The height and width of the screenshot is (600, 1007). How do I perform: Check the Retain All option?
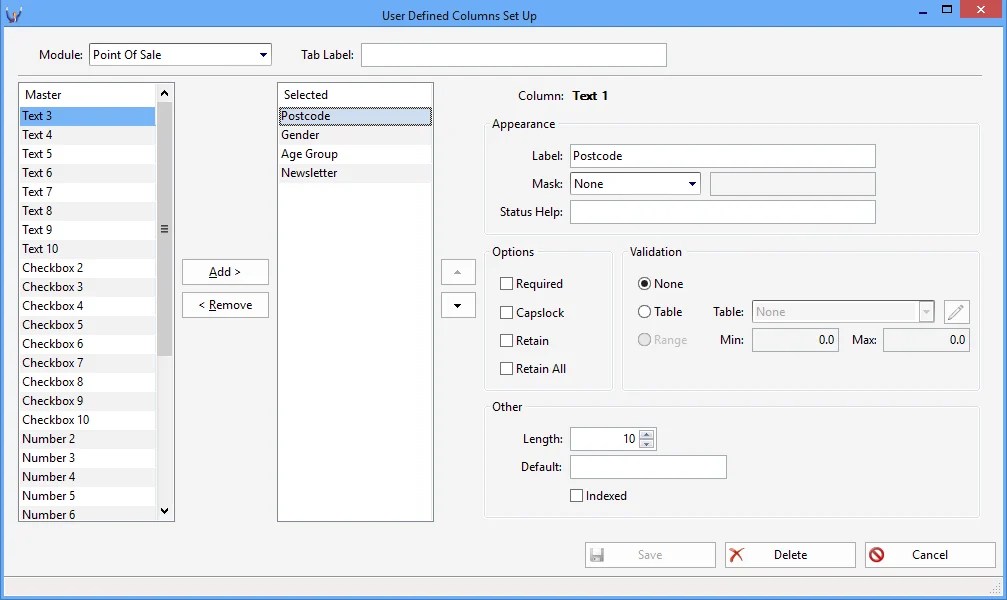tap(506, 368)
